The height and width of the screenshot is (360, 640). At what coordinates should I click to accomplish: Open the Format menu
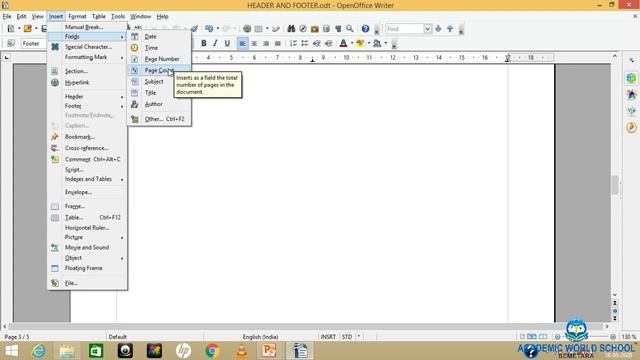coord(77,16)
